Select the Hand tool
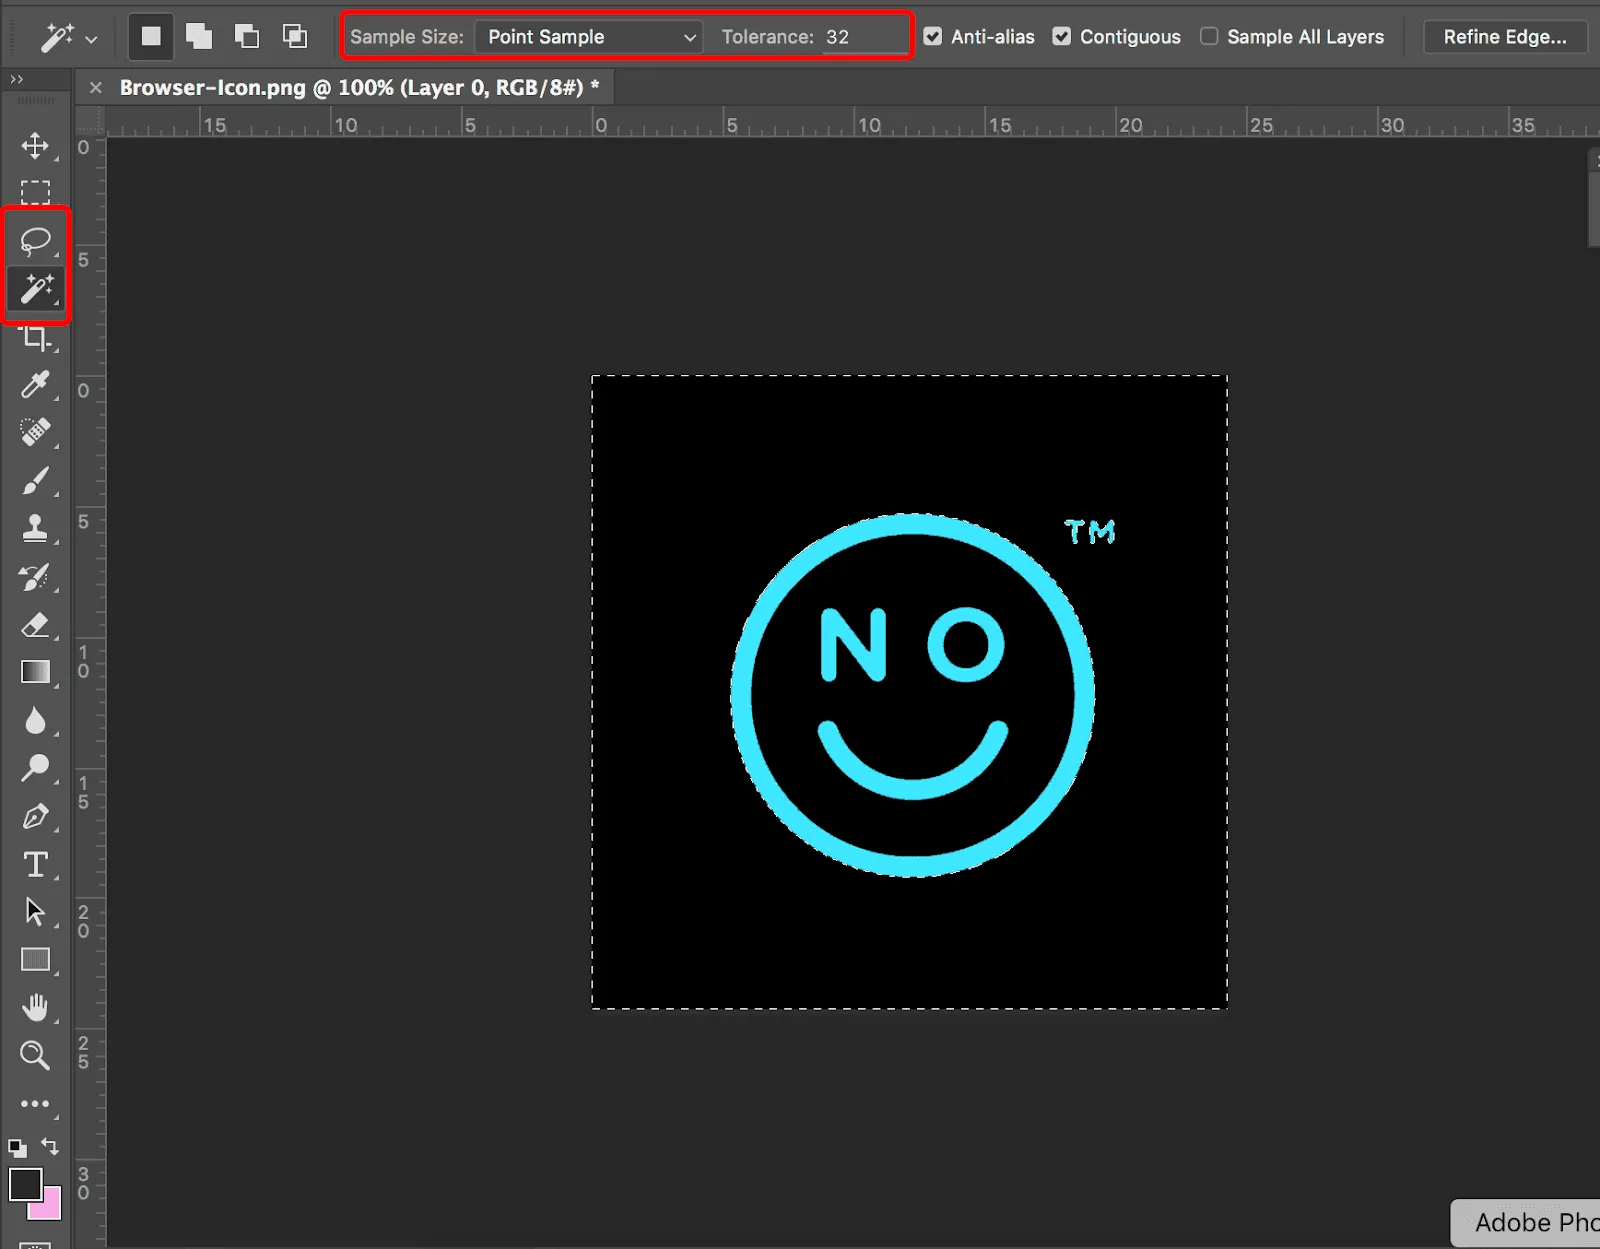The image size is (1600, 1249). (36, 1007)
